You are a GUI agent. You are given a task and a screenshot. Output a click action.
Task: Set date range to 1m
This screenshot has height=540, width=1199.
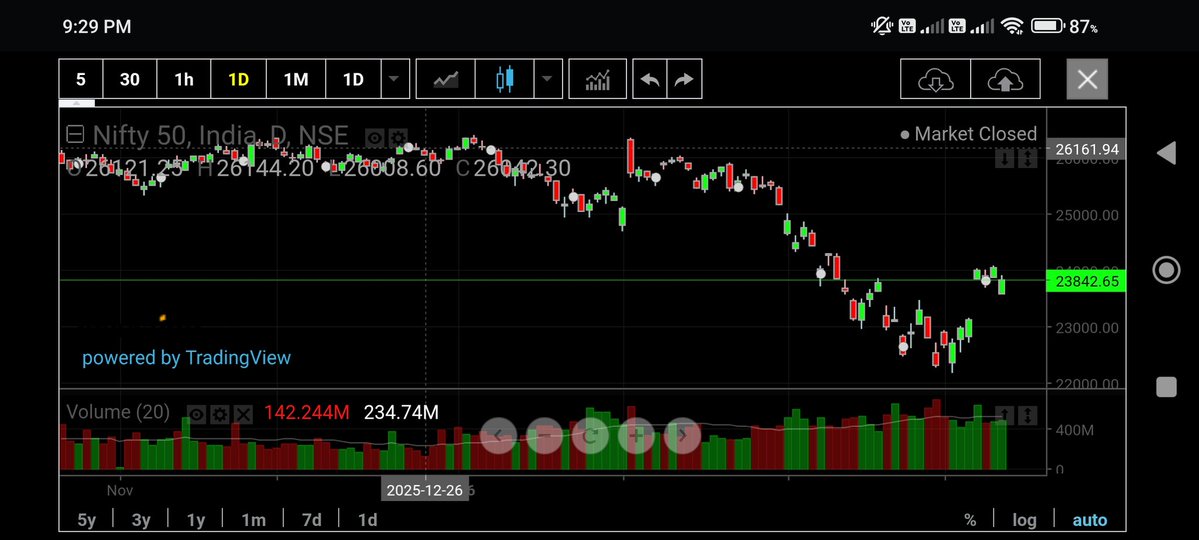click(x=253, y=520)
